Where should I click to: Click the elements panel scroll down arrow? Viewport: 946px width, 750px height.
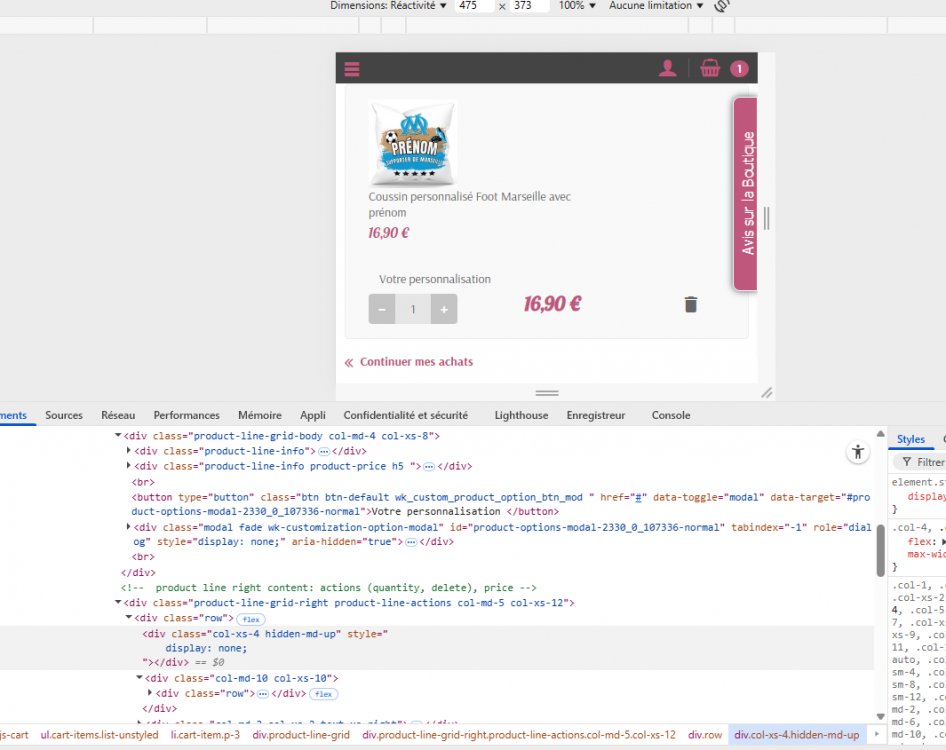[x=880, y=716]
